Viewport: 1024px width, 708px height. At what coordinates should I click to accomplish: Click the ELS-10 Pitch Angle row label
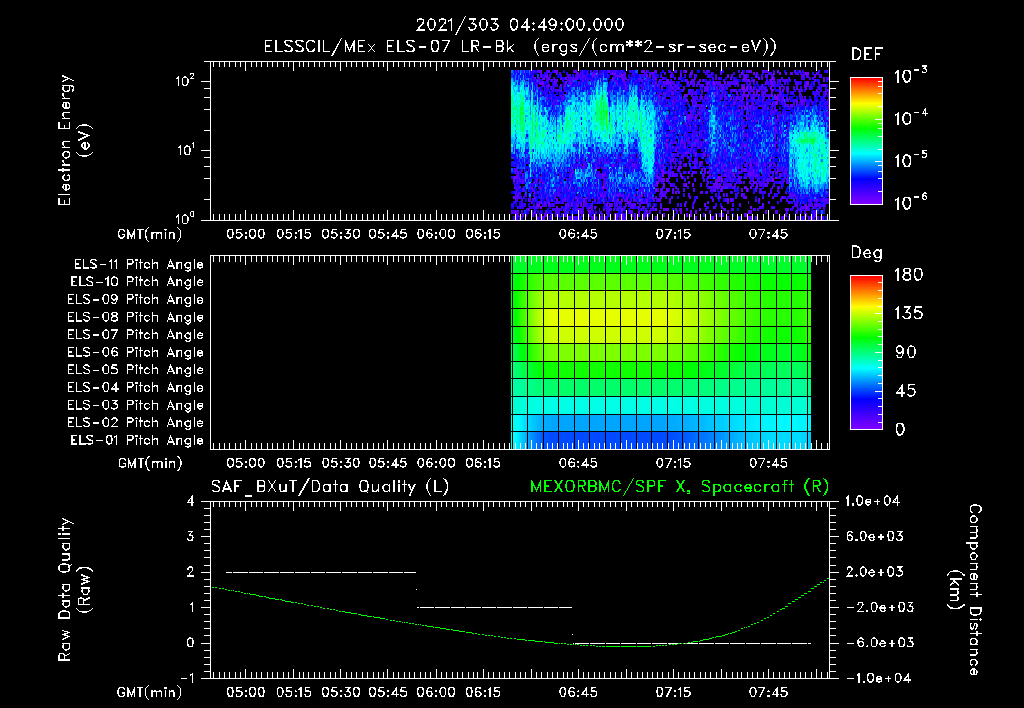tap(137, 282)
